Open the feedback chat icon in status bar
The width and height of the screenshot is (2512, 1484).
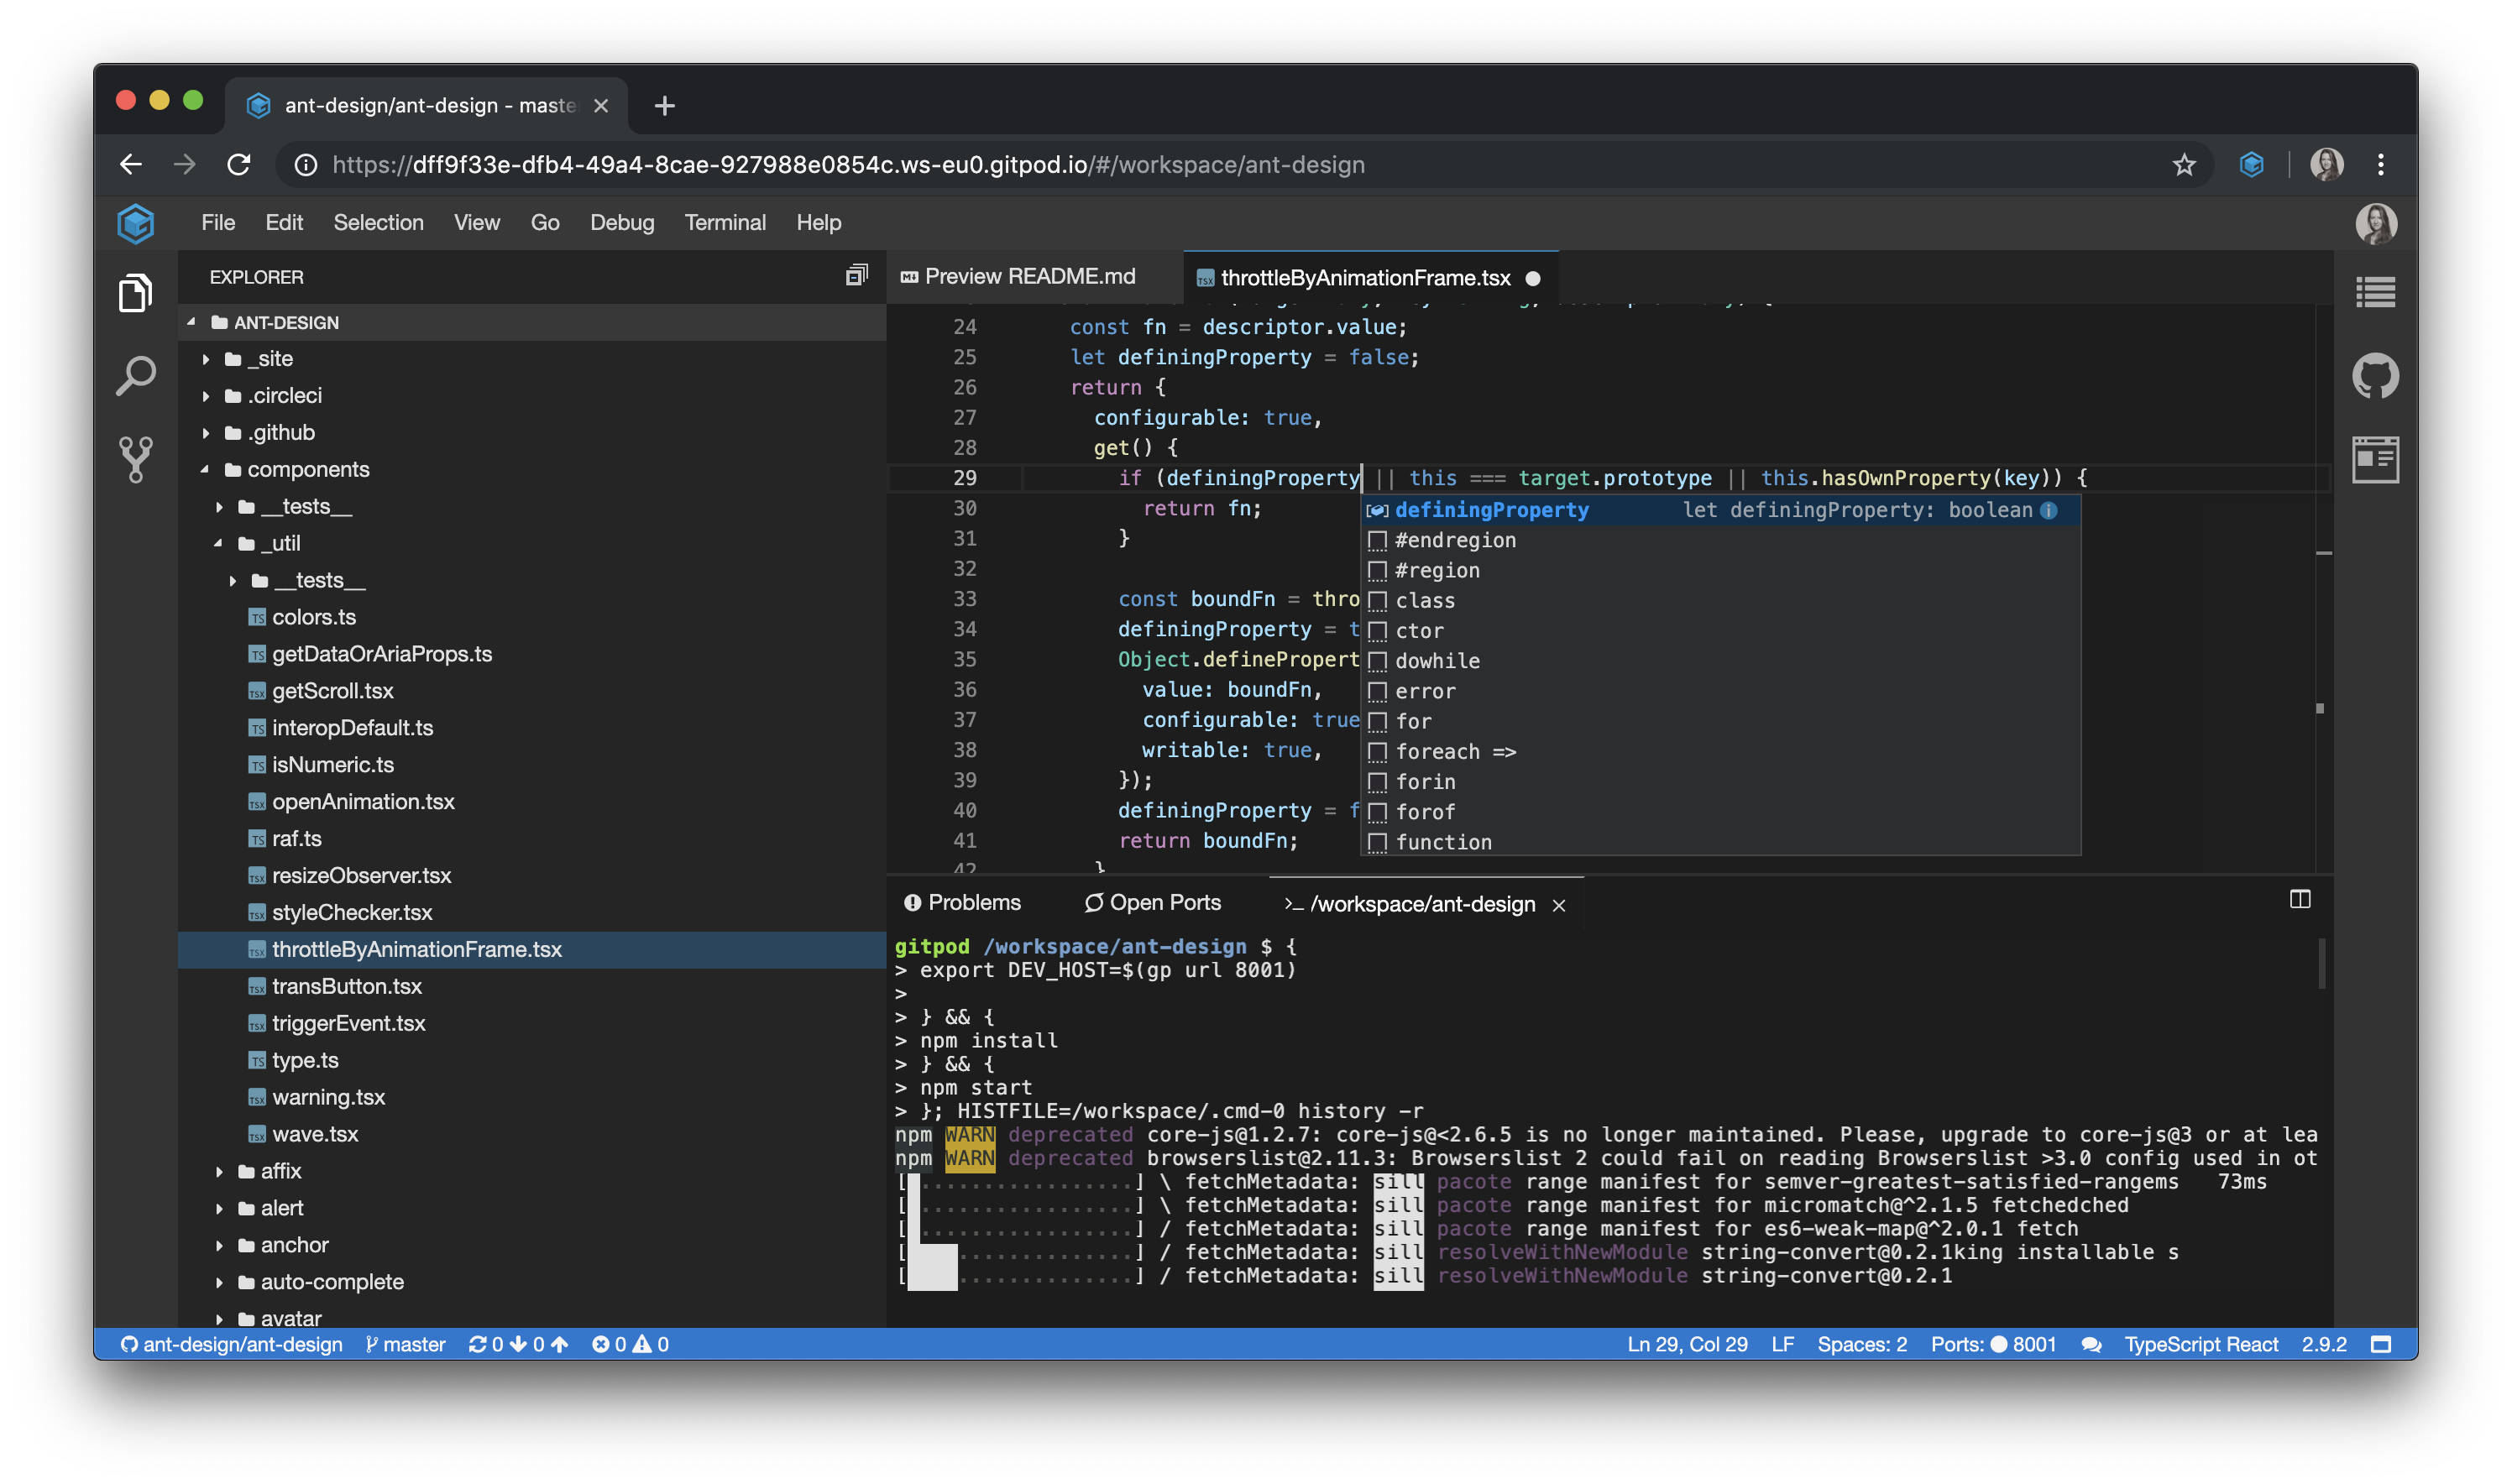(x=2091, y=1345)
